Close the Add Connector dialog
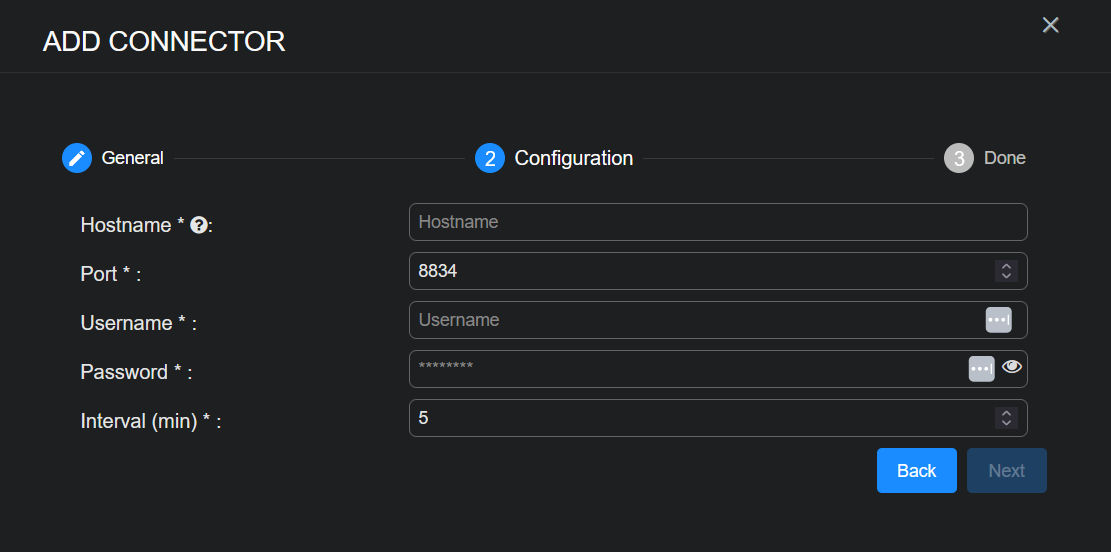1111x552 pixels. 1050,25
